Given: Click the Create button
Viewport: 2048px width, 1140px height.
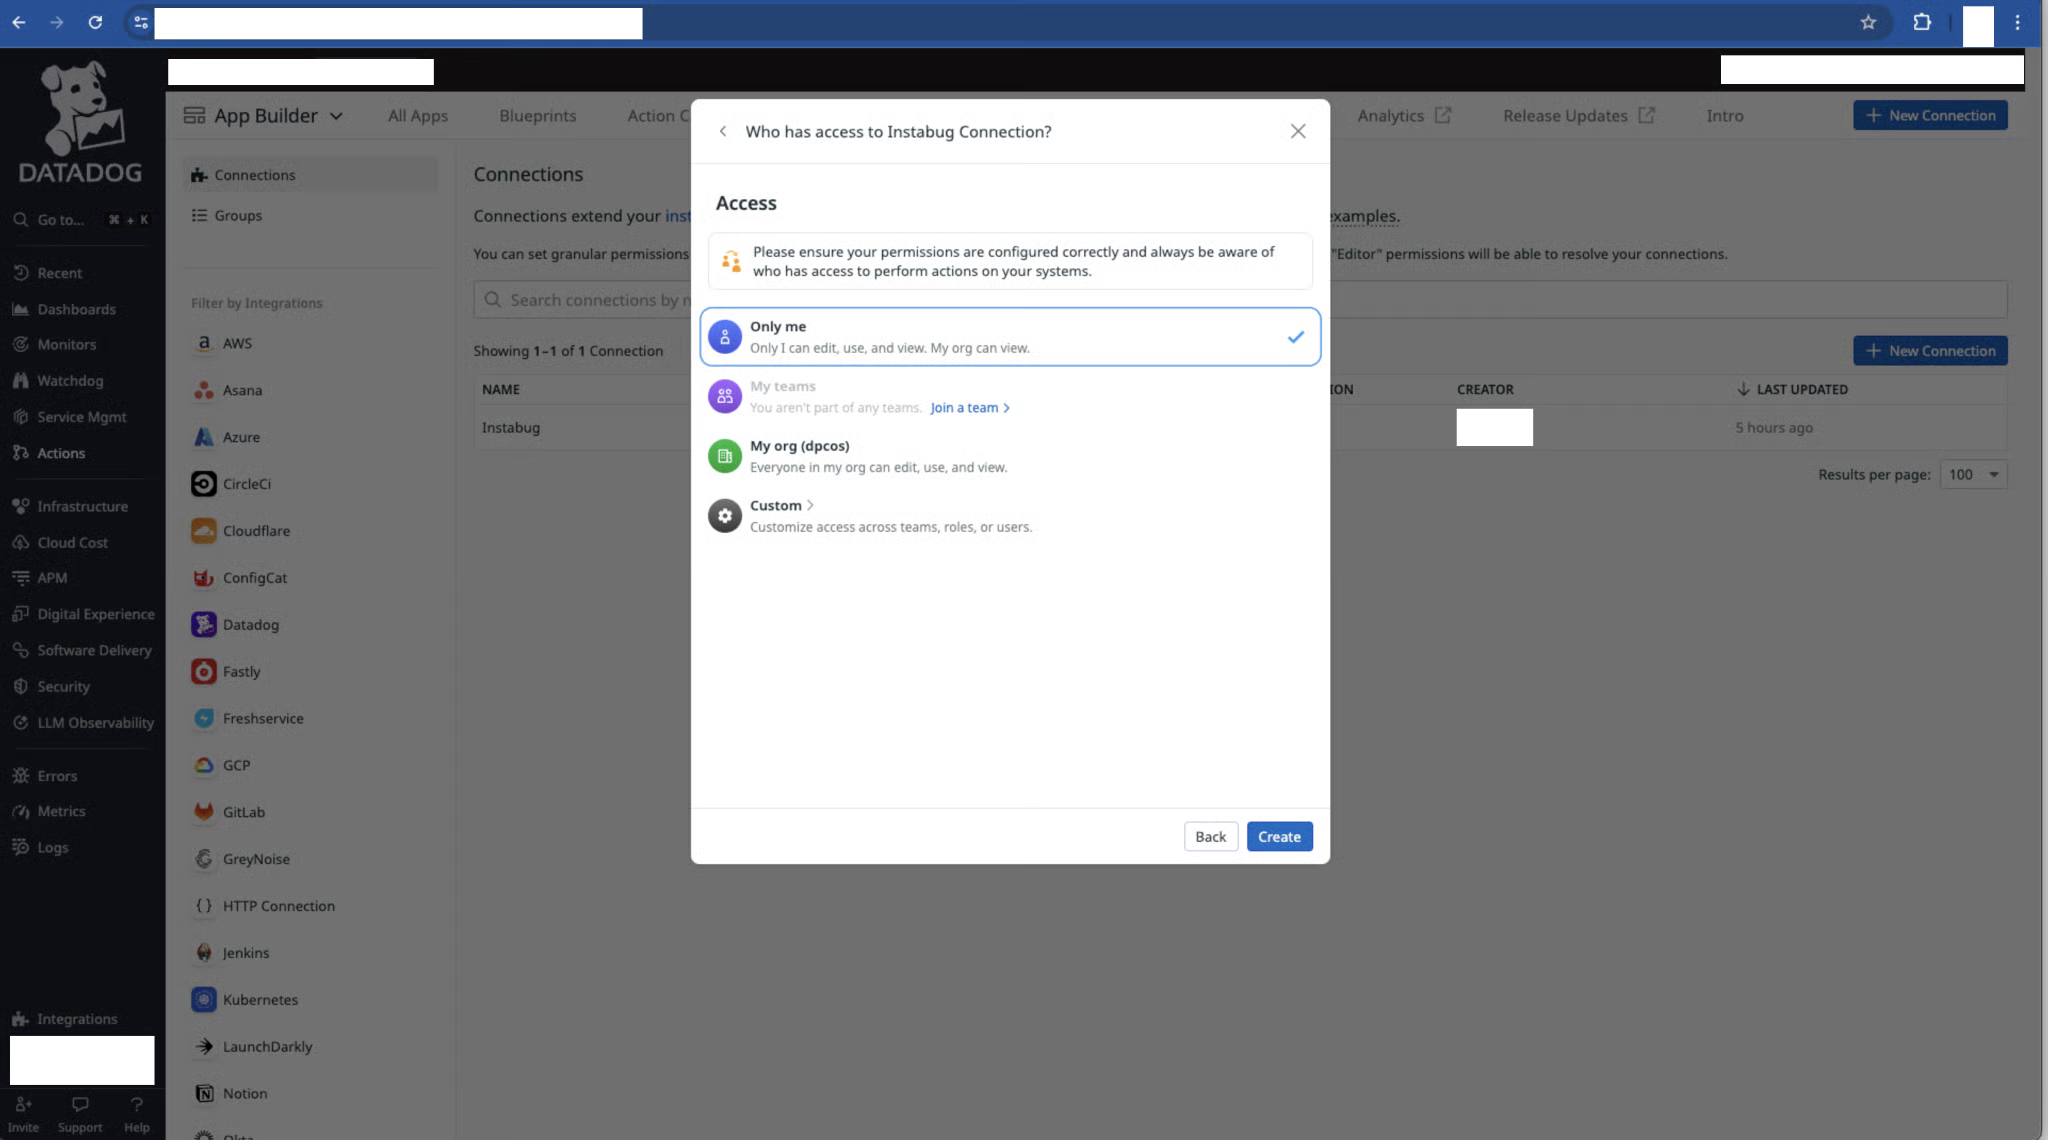Looking at the screenshot, I should point(1279,837).
